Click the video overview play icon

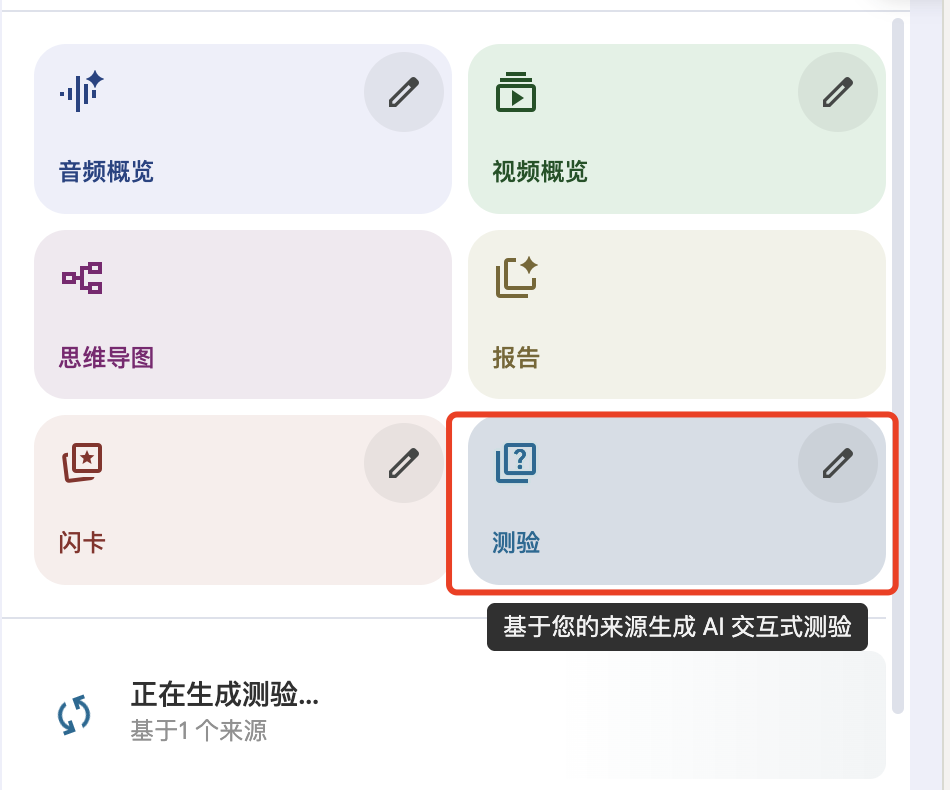(x=516, y=92)
